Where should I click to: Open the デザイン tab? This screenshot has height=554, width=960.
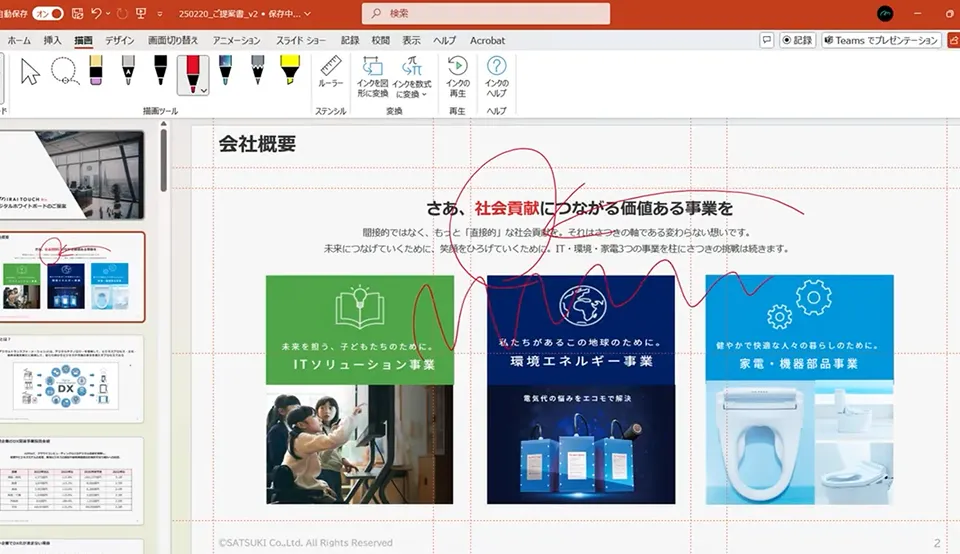tap(119, 40)
